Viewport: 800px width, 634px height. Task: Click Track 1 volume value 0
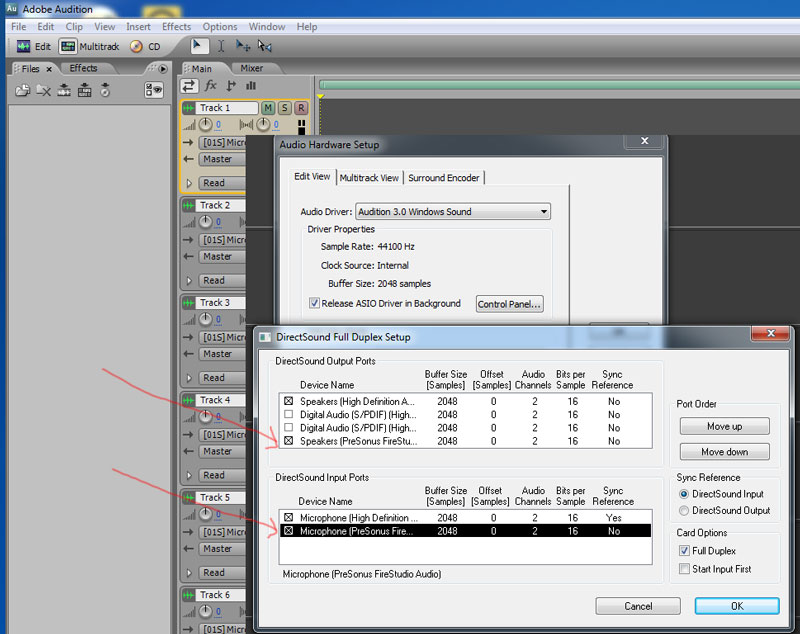click(x=218, y=124)
